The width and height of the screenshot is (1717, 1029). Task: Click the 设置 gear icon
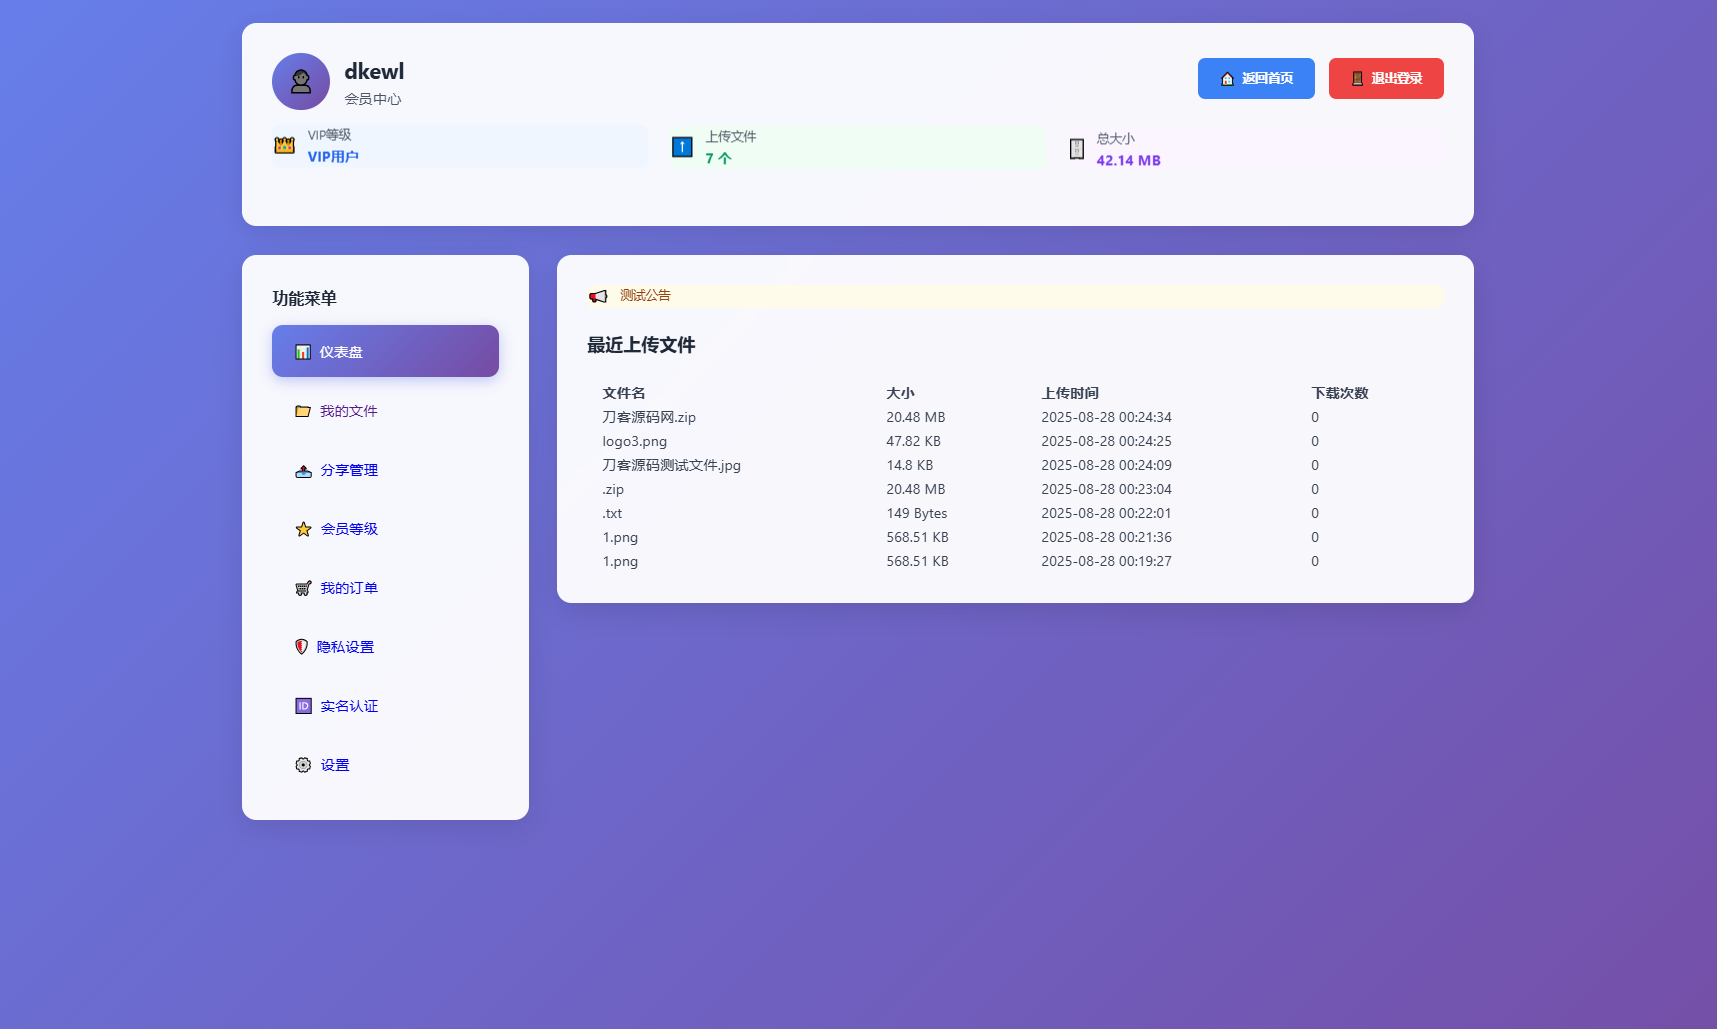[x=302, y=764]
